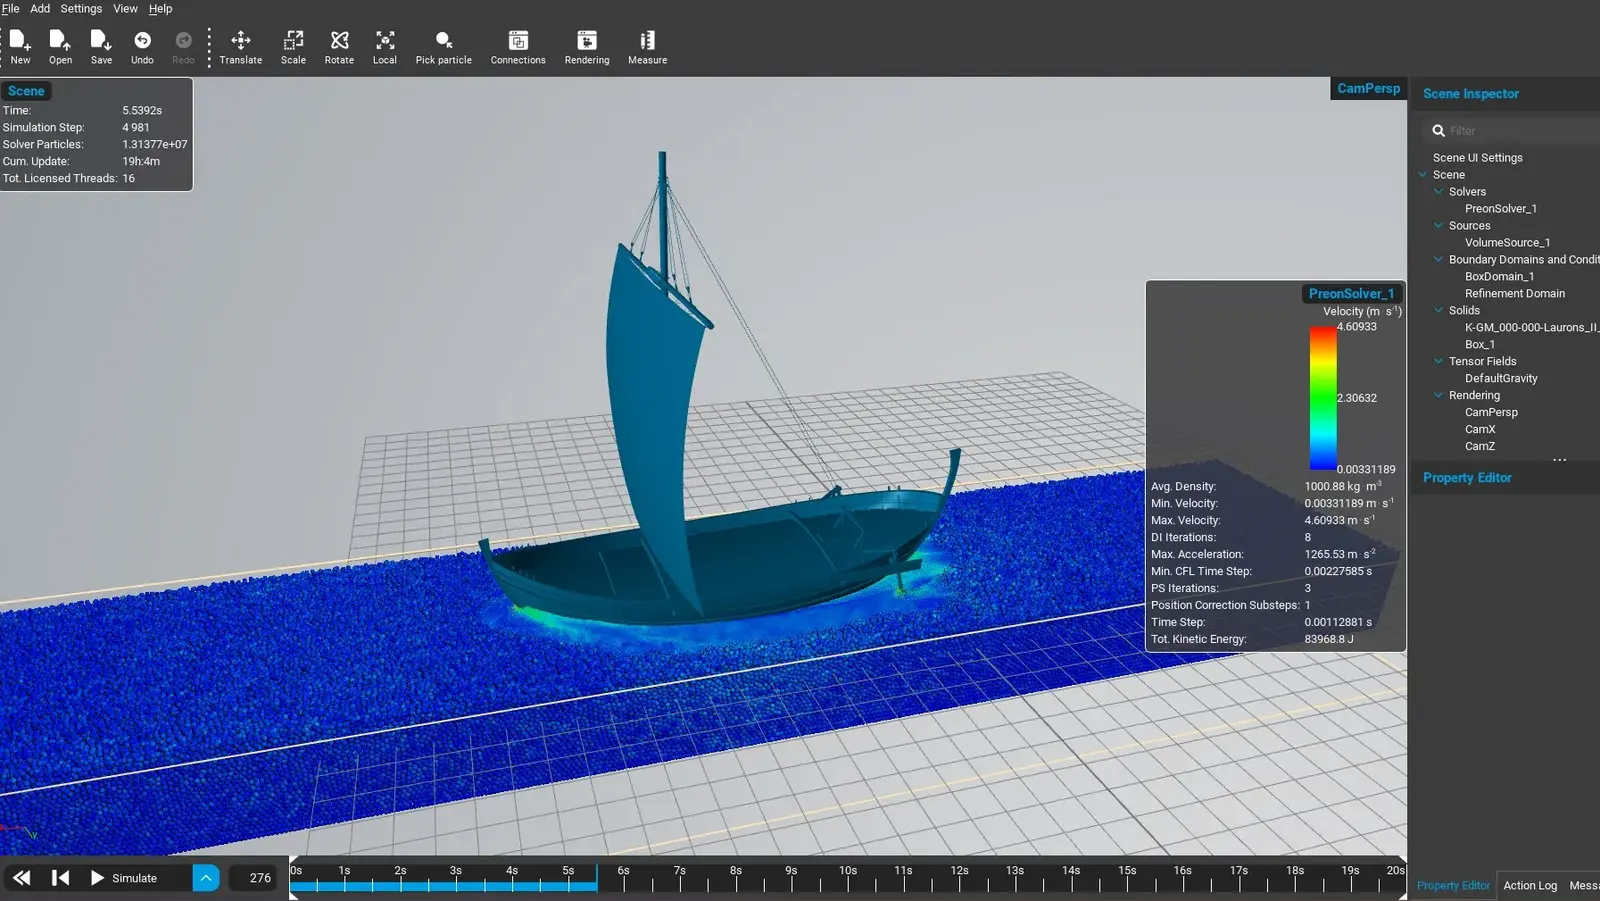The height and width of the screenshot is (901, 1600).
Task: Click the New scene icon
Action: [20, 41]
